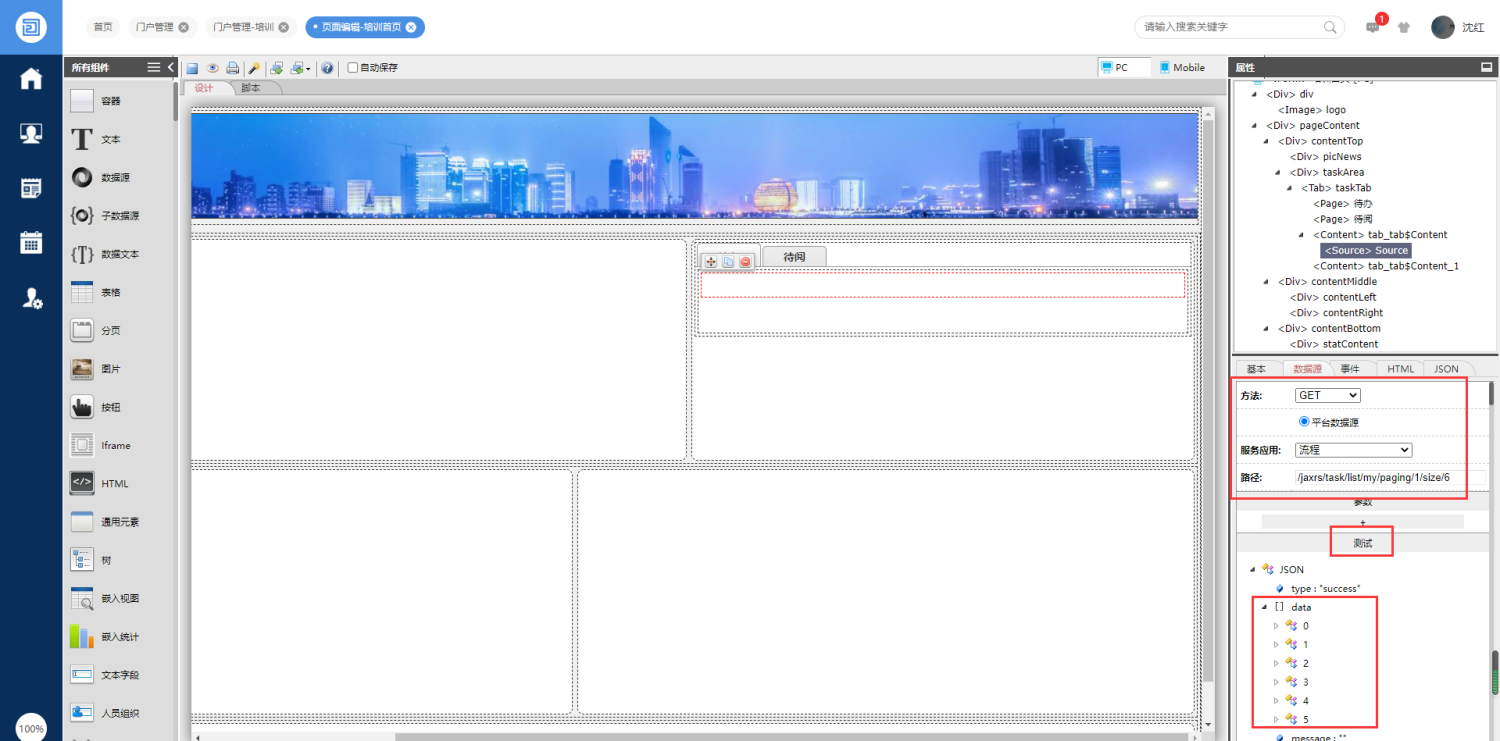Switch to the 脚本 tab
Viewport: 1500px width, 741px height.
pyautogui.click(x=251, y=88)
